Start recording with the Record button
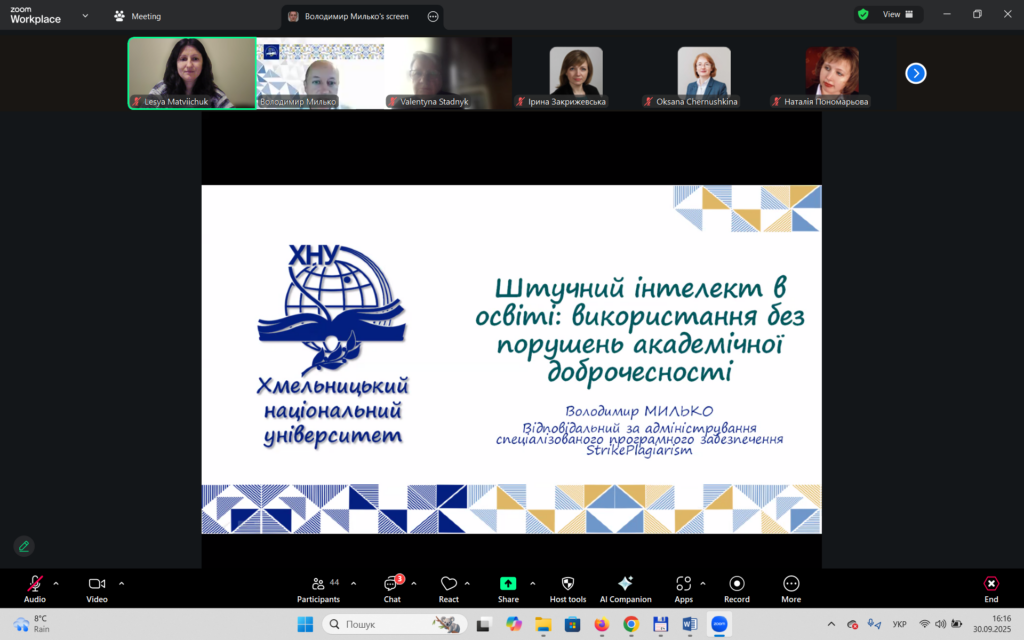 (x=737, y=588)
